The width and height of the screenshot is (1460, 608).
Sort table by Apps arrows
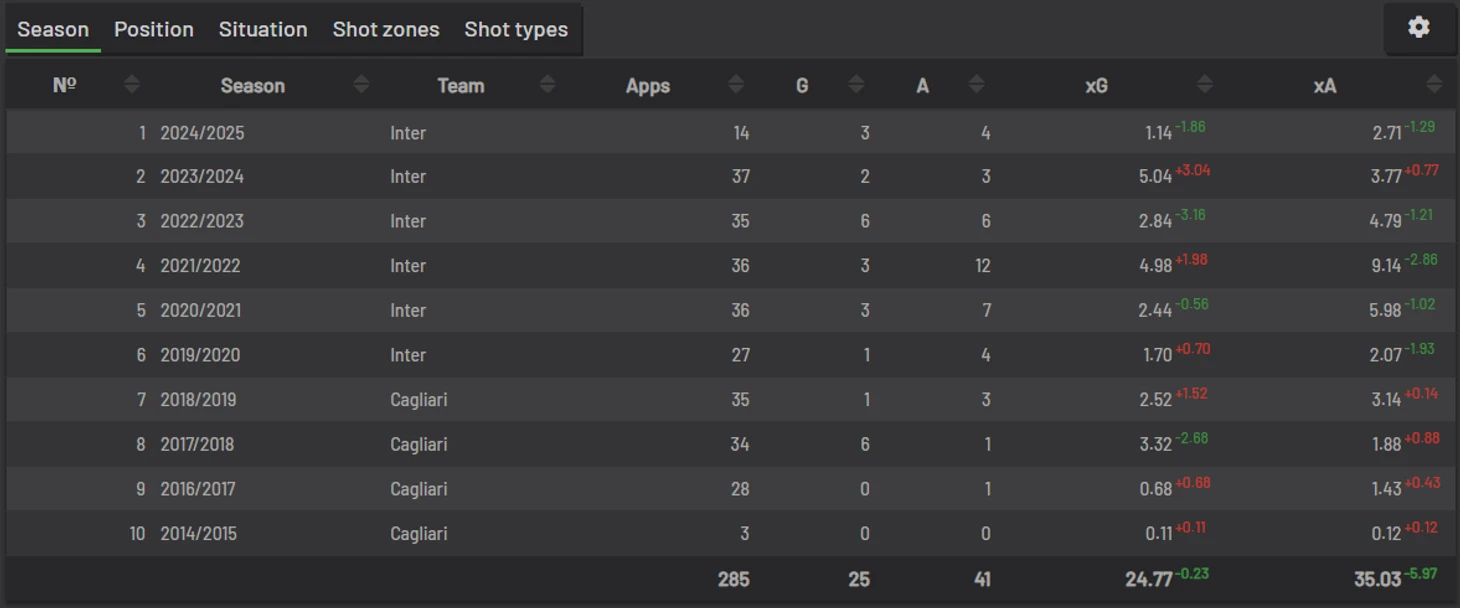pos(736,85)
